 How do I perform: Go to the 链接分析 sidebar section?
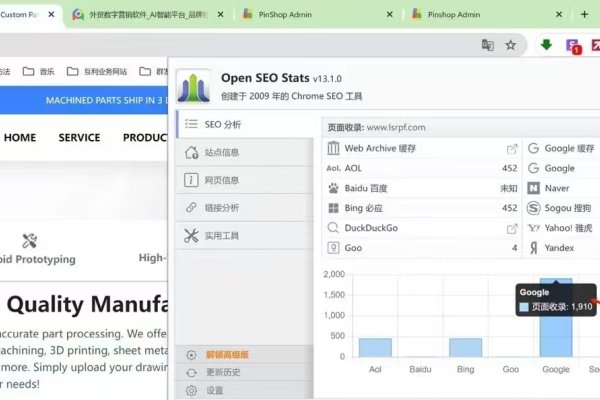tap(222, 208)
